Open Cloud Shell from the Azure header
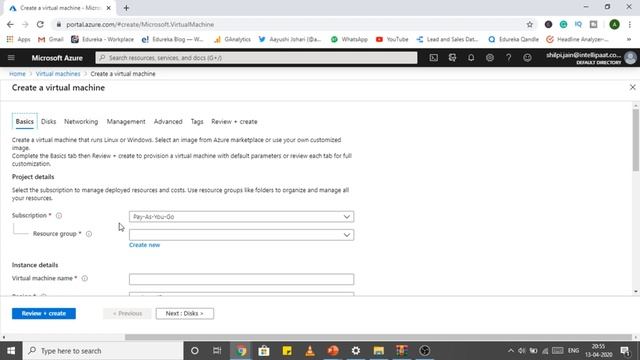 point(433,58)
